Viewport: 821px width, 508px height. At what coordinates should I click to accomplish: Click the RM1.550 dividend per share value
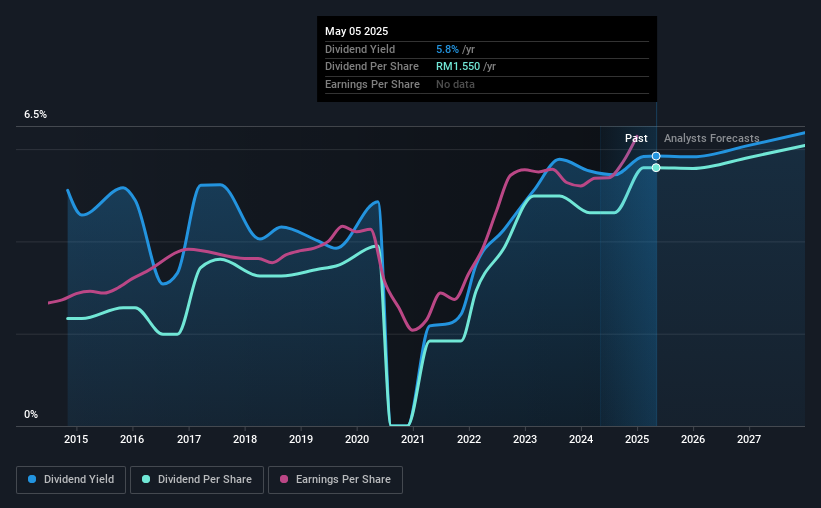point(458,67)
